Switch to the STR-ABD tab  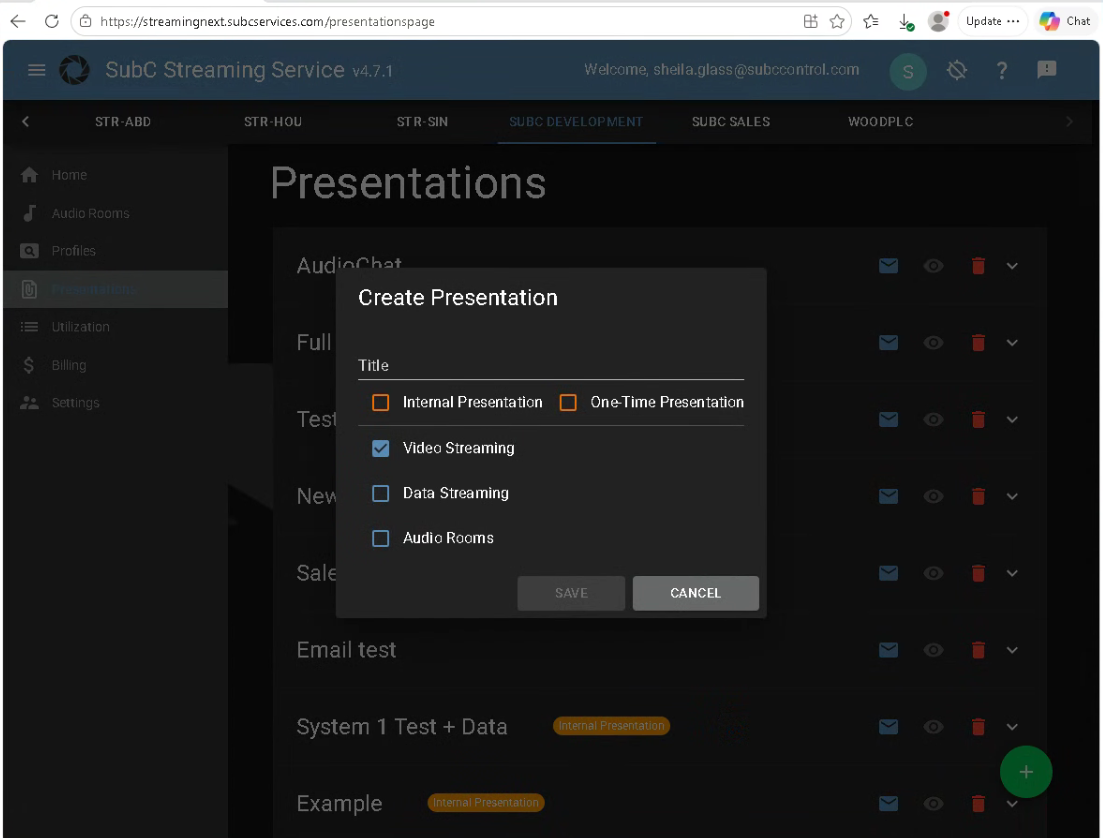tap(123, 122)
